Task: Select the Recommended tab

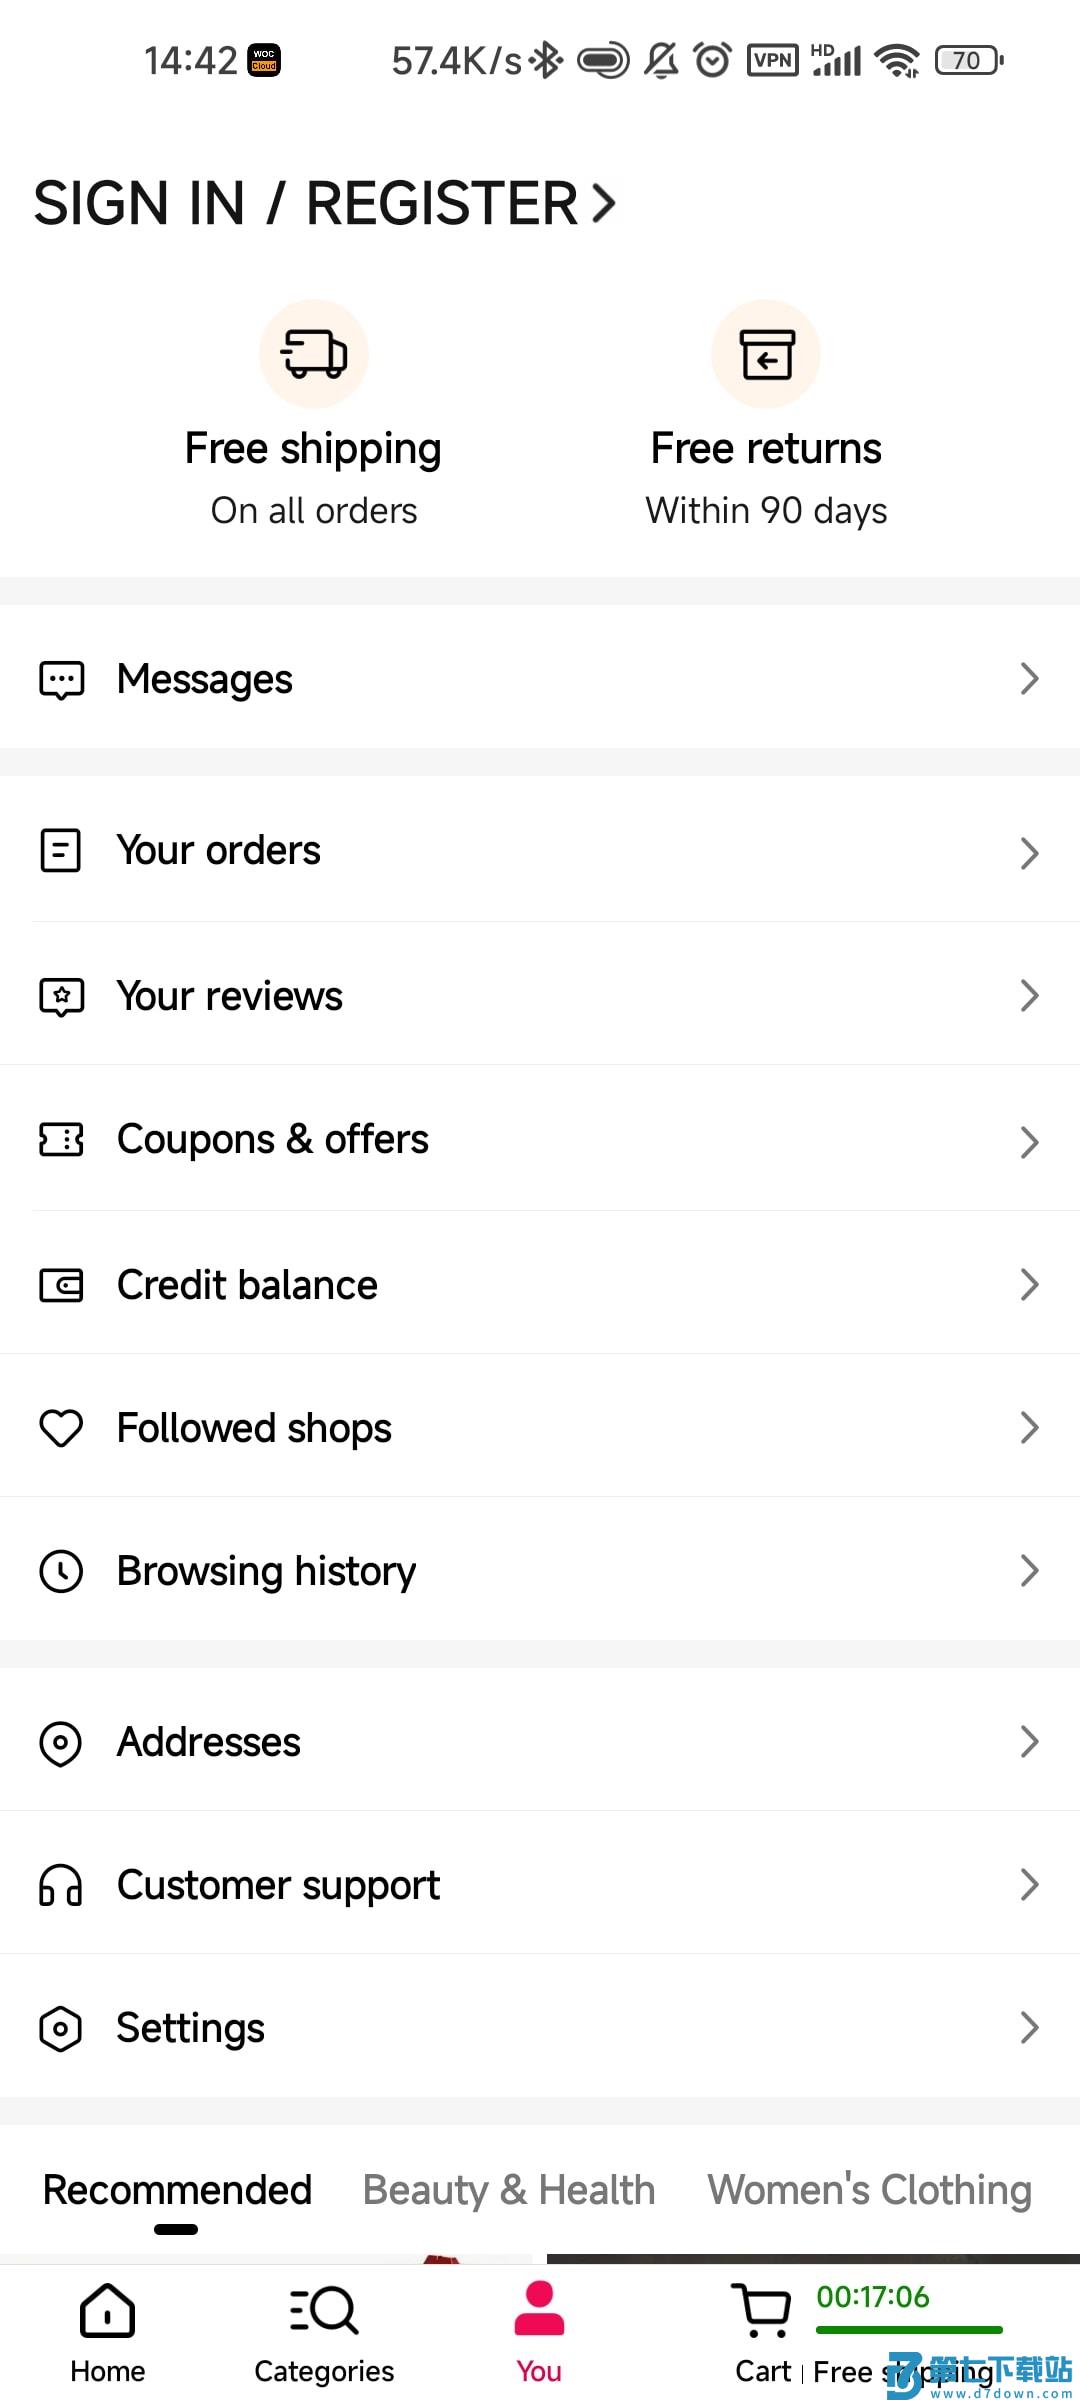Action: click(177, 2190)
